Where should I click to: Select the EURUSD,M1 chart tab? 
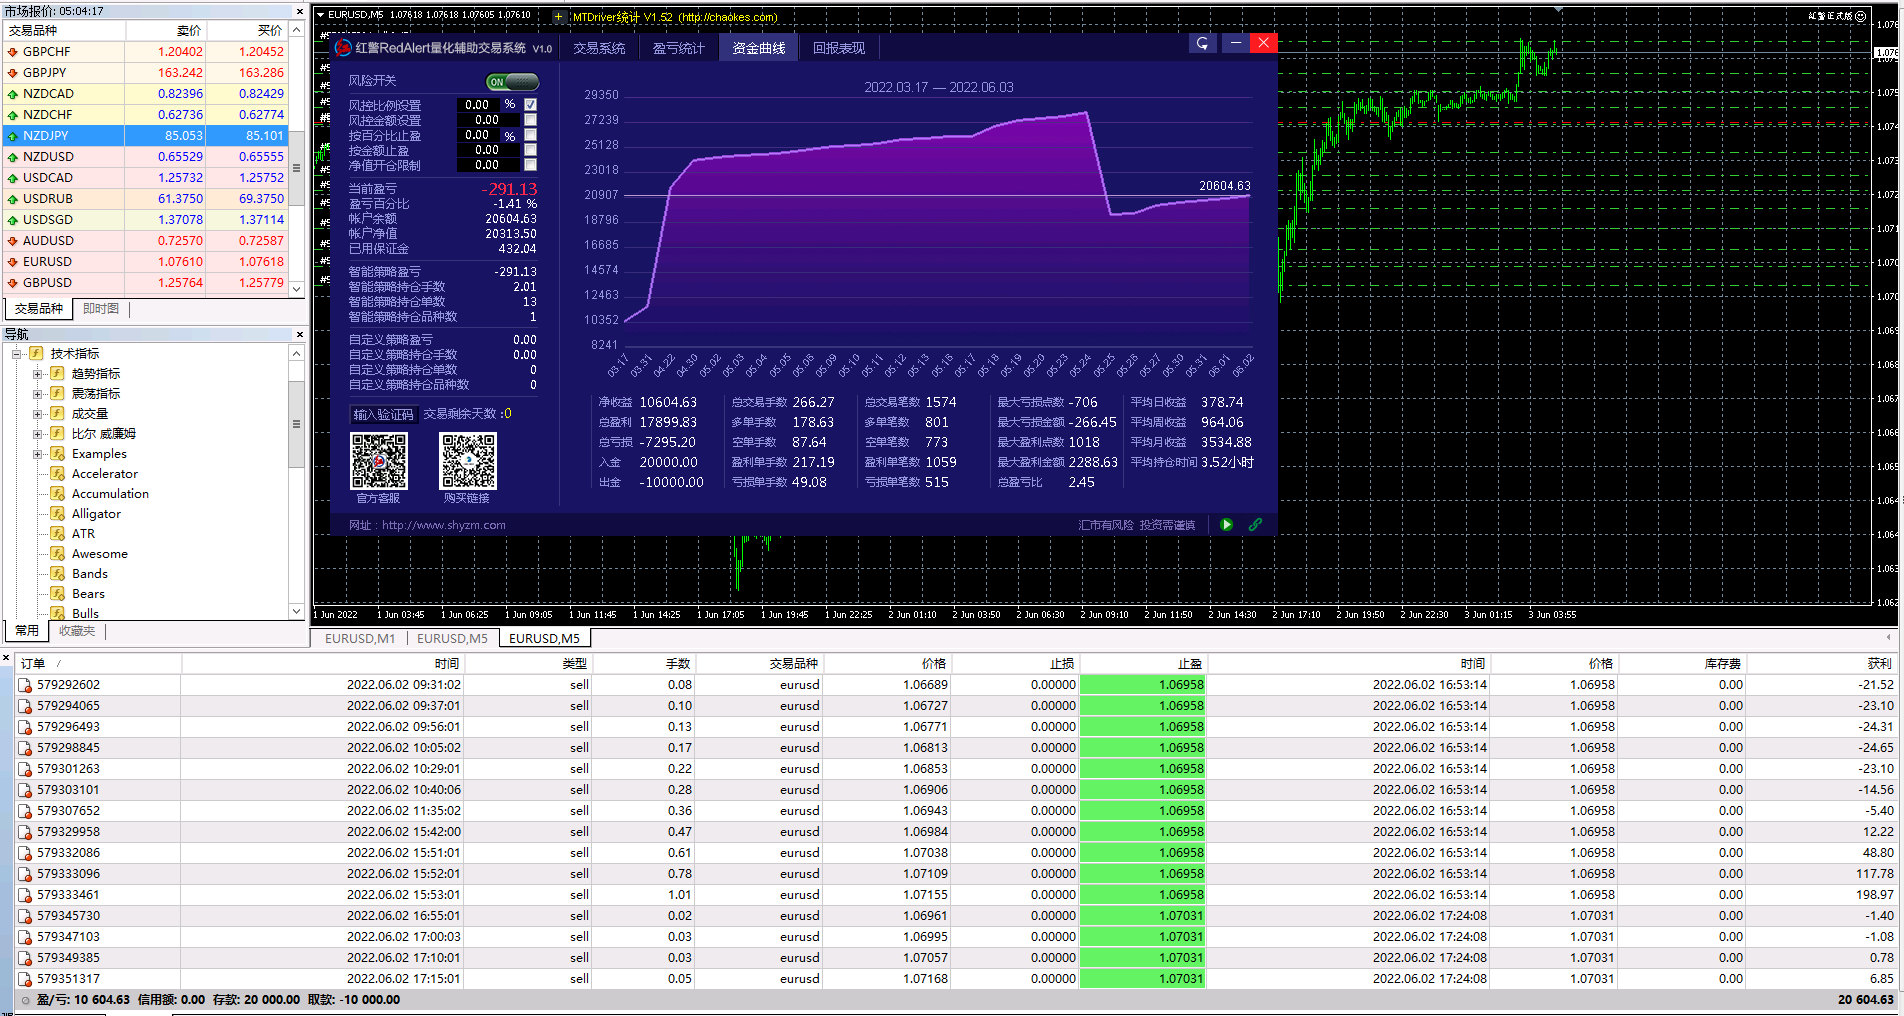click(x=360, y=638)
